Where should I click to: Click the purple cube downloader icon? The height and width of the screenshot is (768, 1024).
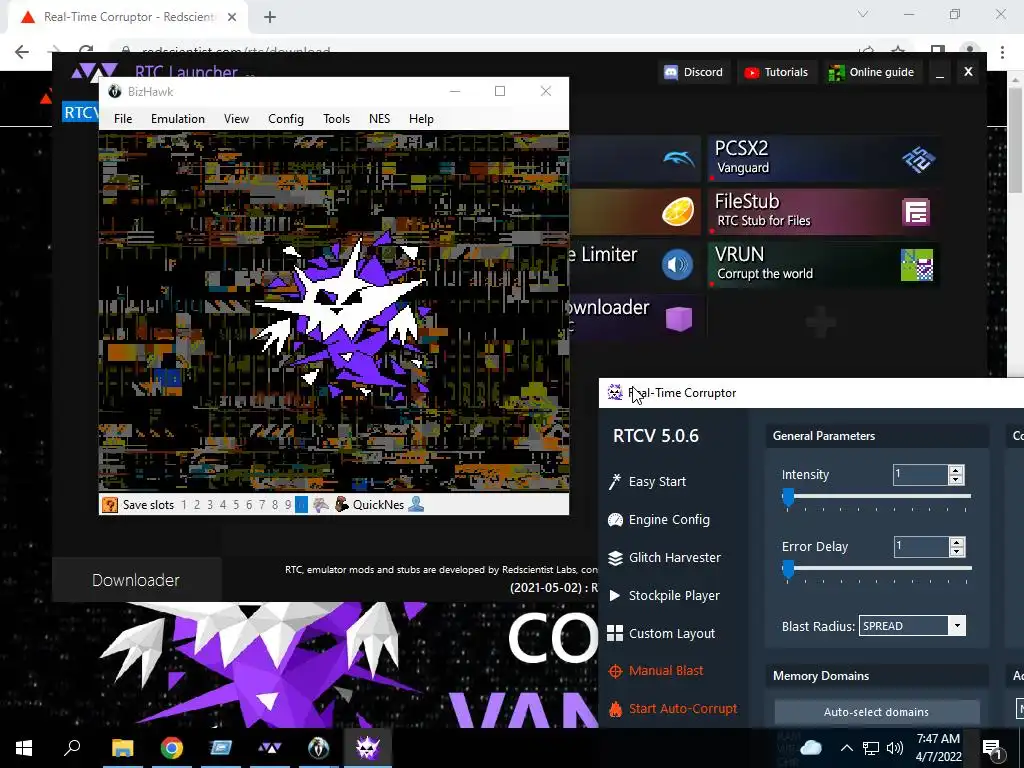click(679, 319)
